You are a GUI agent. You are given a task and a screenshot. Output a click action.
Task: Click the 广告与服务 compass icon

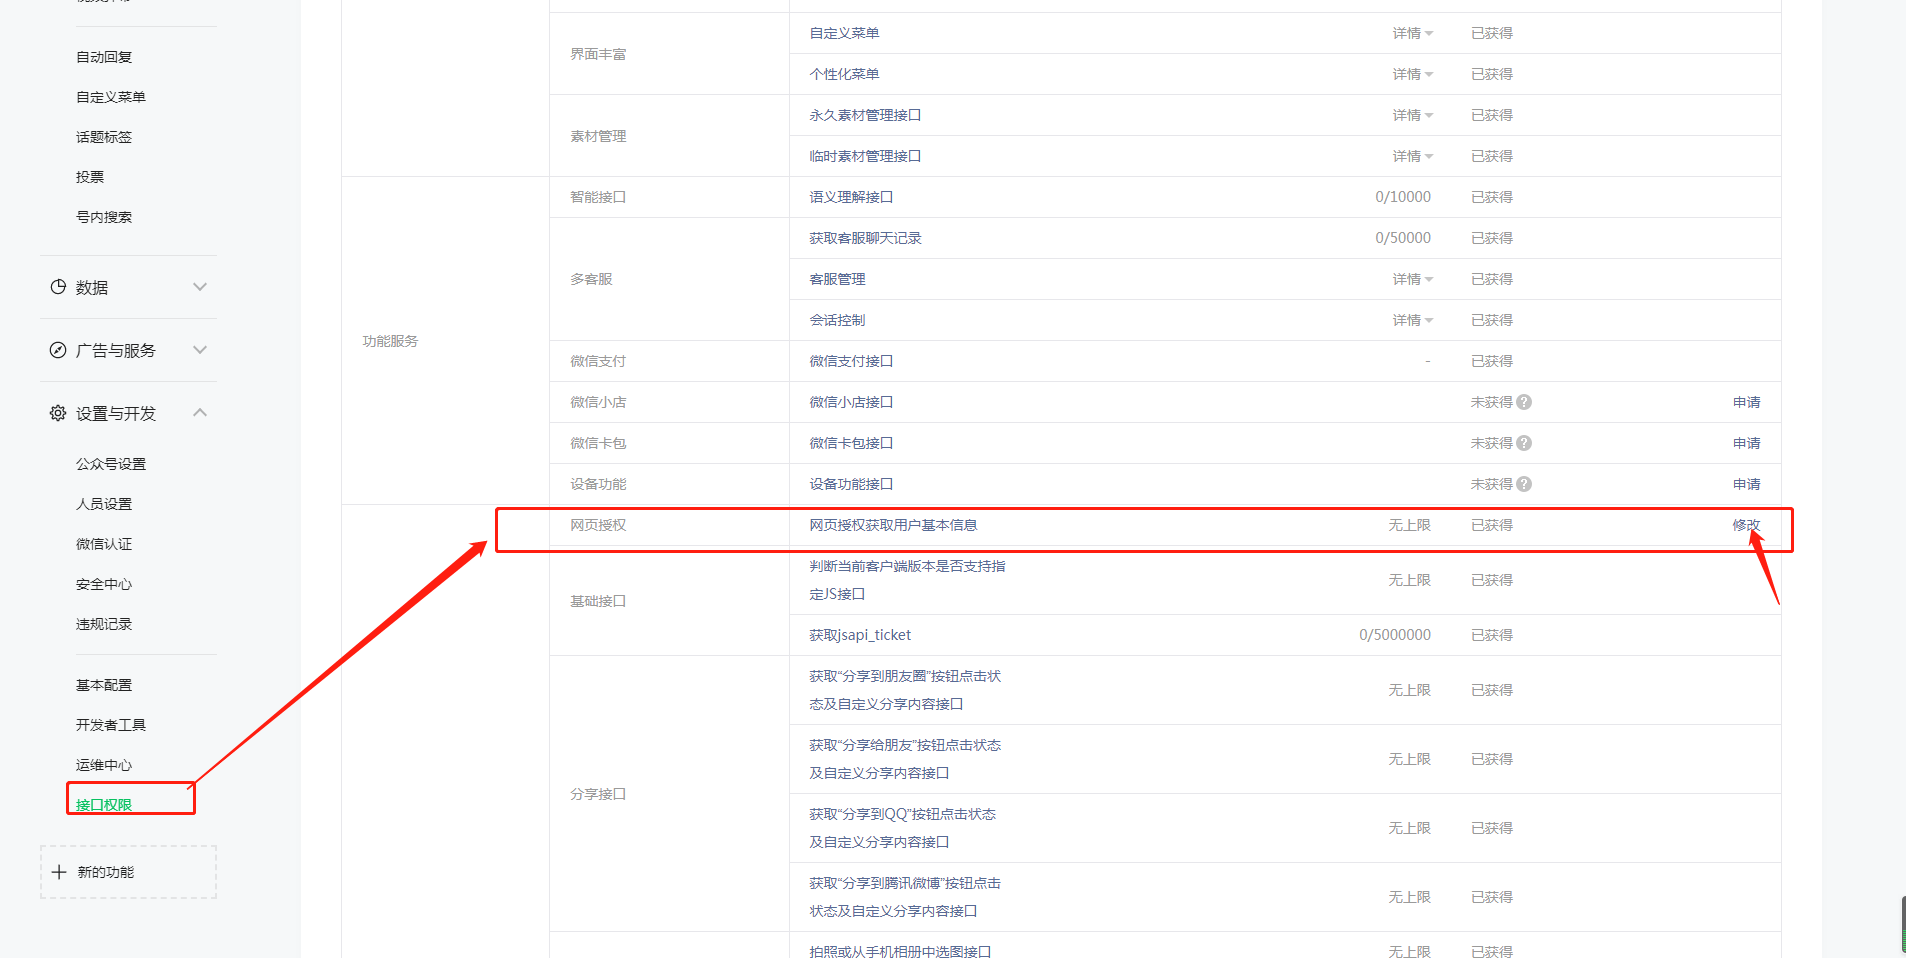pyautogui.click(x=58, y=350)
